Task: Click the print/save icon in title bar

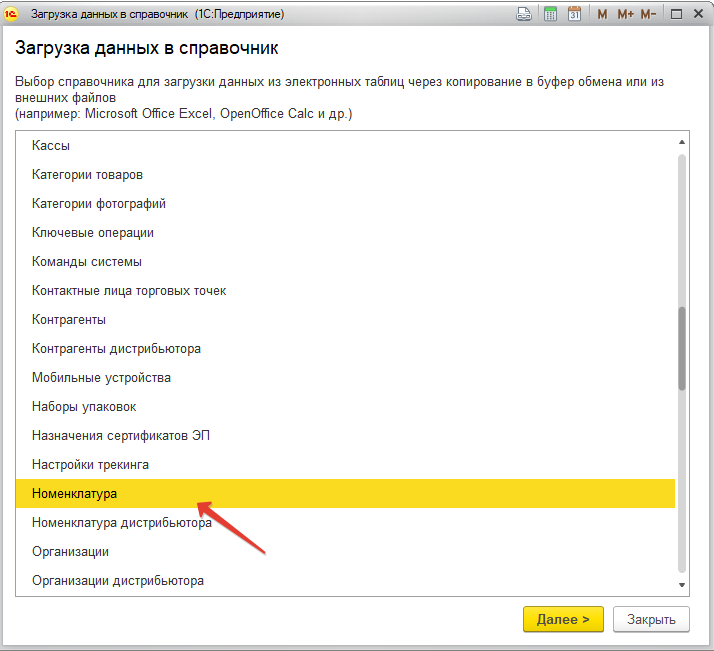Action: coord(524,14)
